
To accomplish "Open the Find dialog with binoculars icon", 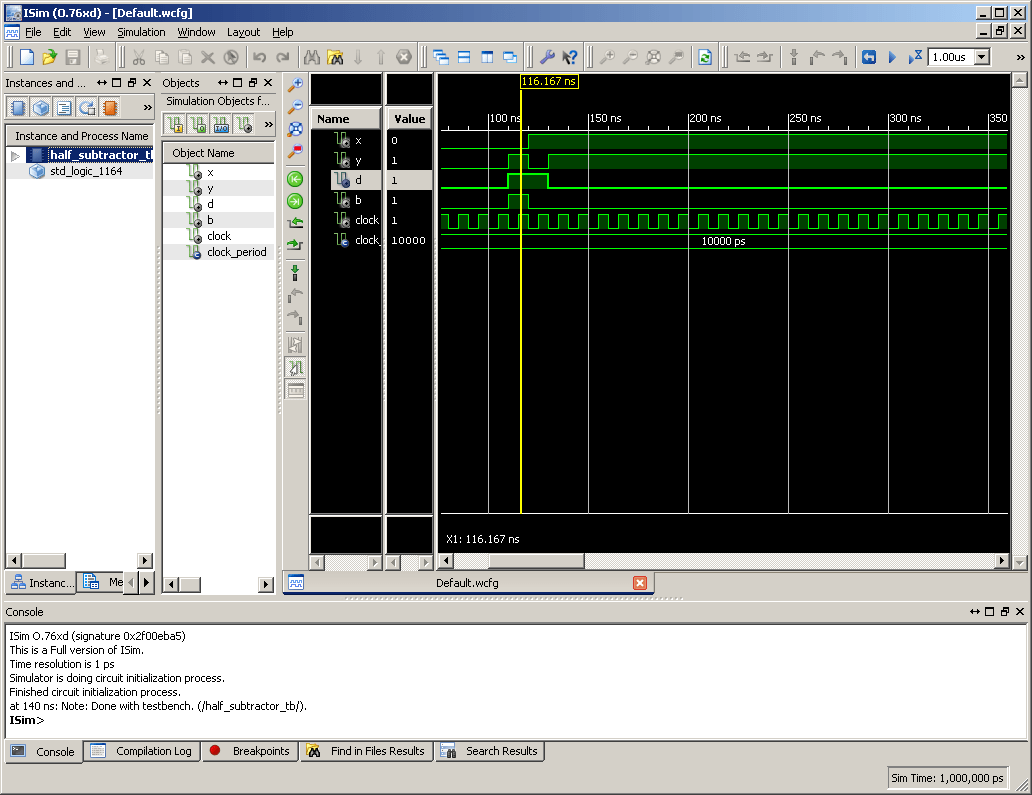I will pyautogui.click(x=313, y=57).
